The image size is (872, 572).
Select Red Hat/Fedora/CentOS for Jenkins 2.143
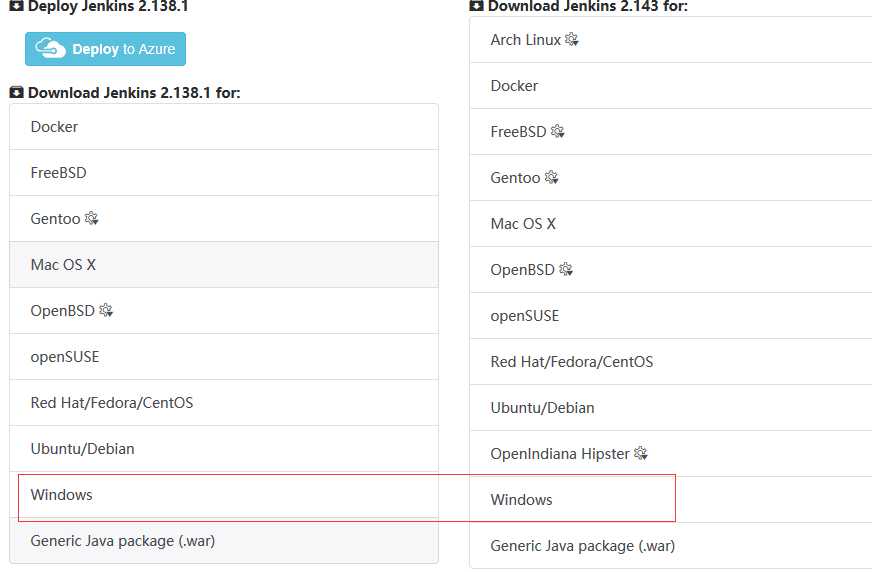[x=671, y=362]
